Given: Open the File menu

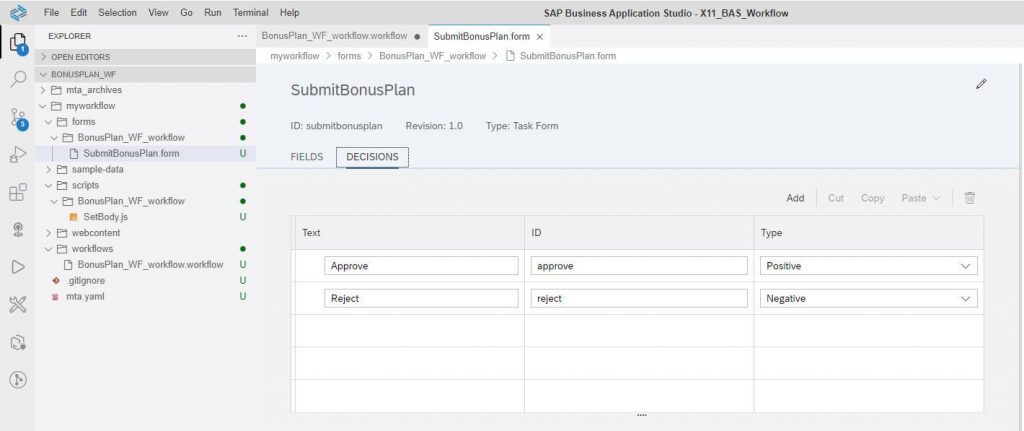Looking at the screenshot, I should pos(52,12).
